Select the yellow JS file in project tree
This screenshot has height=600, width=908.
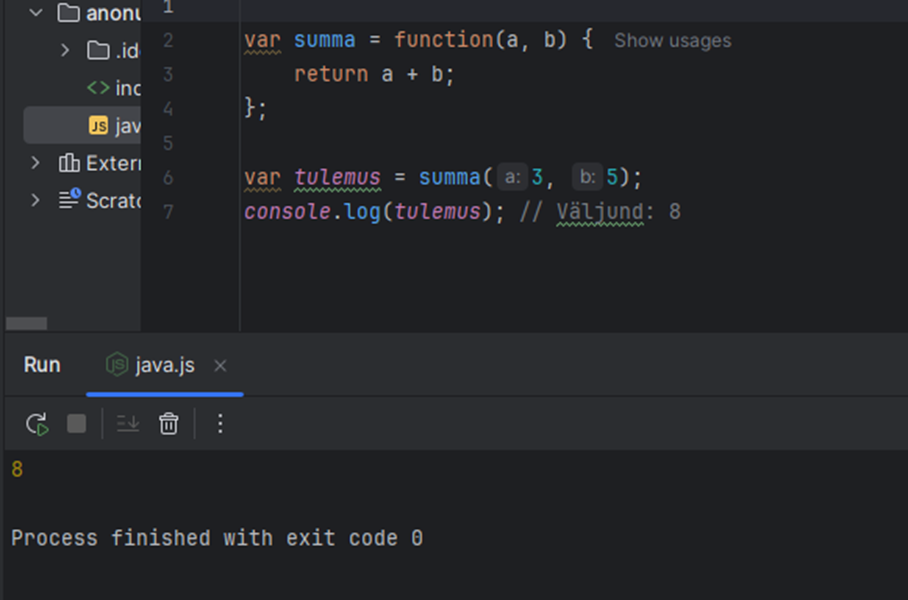[98, 126]
